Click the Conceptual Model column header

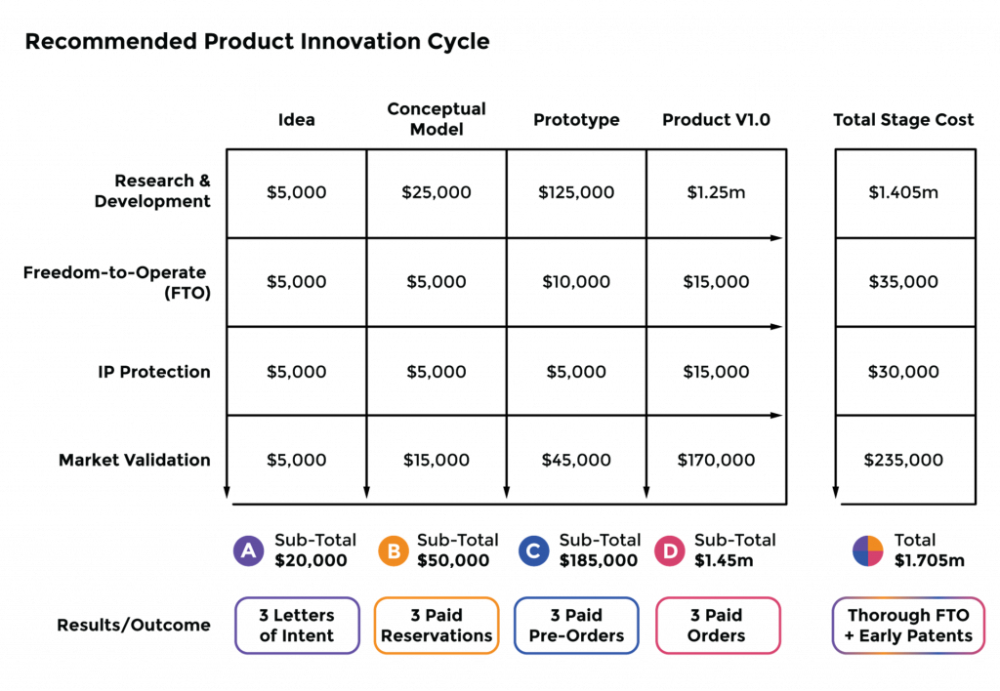[x=436, y=119]
